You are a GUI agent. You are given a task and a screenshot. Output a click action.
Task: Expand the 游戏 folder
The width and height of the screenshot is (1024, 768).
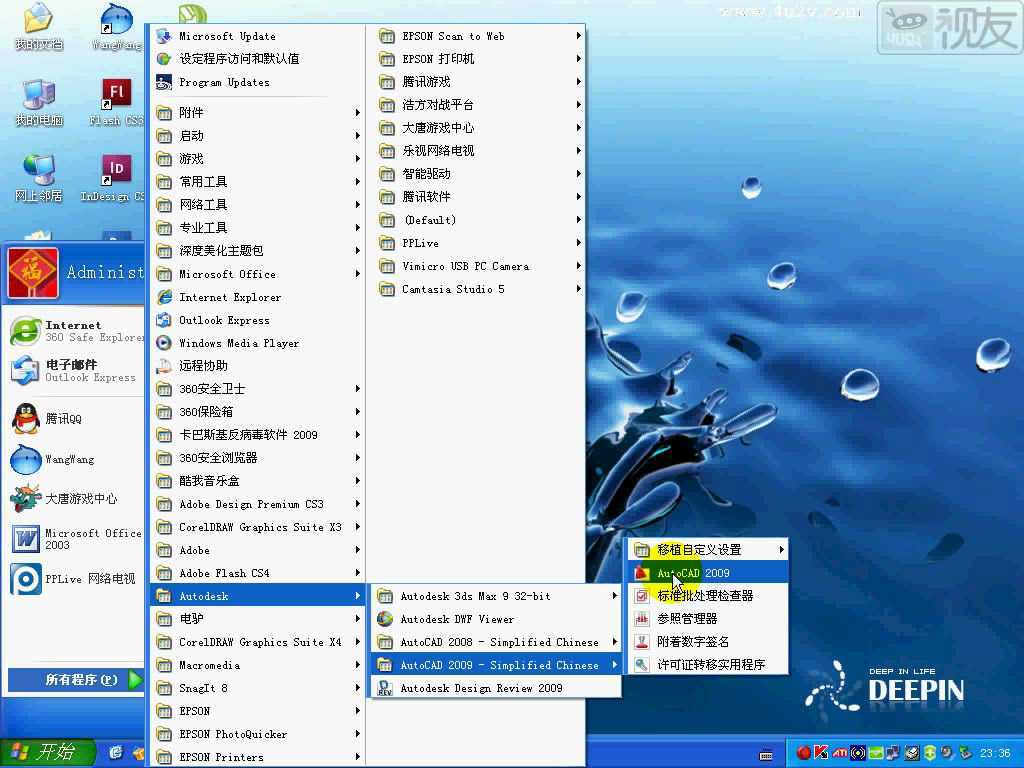point(257,159)
